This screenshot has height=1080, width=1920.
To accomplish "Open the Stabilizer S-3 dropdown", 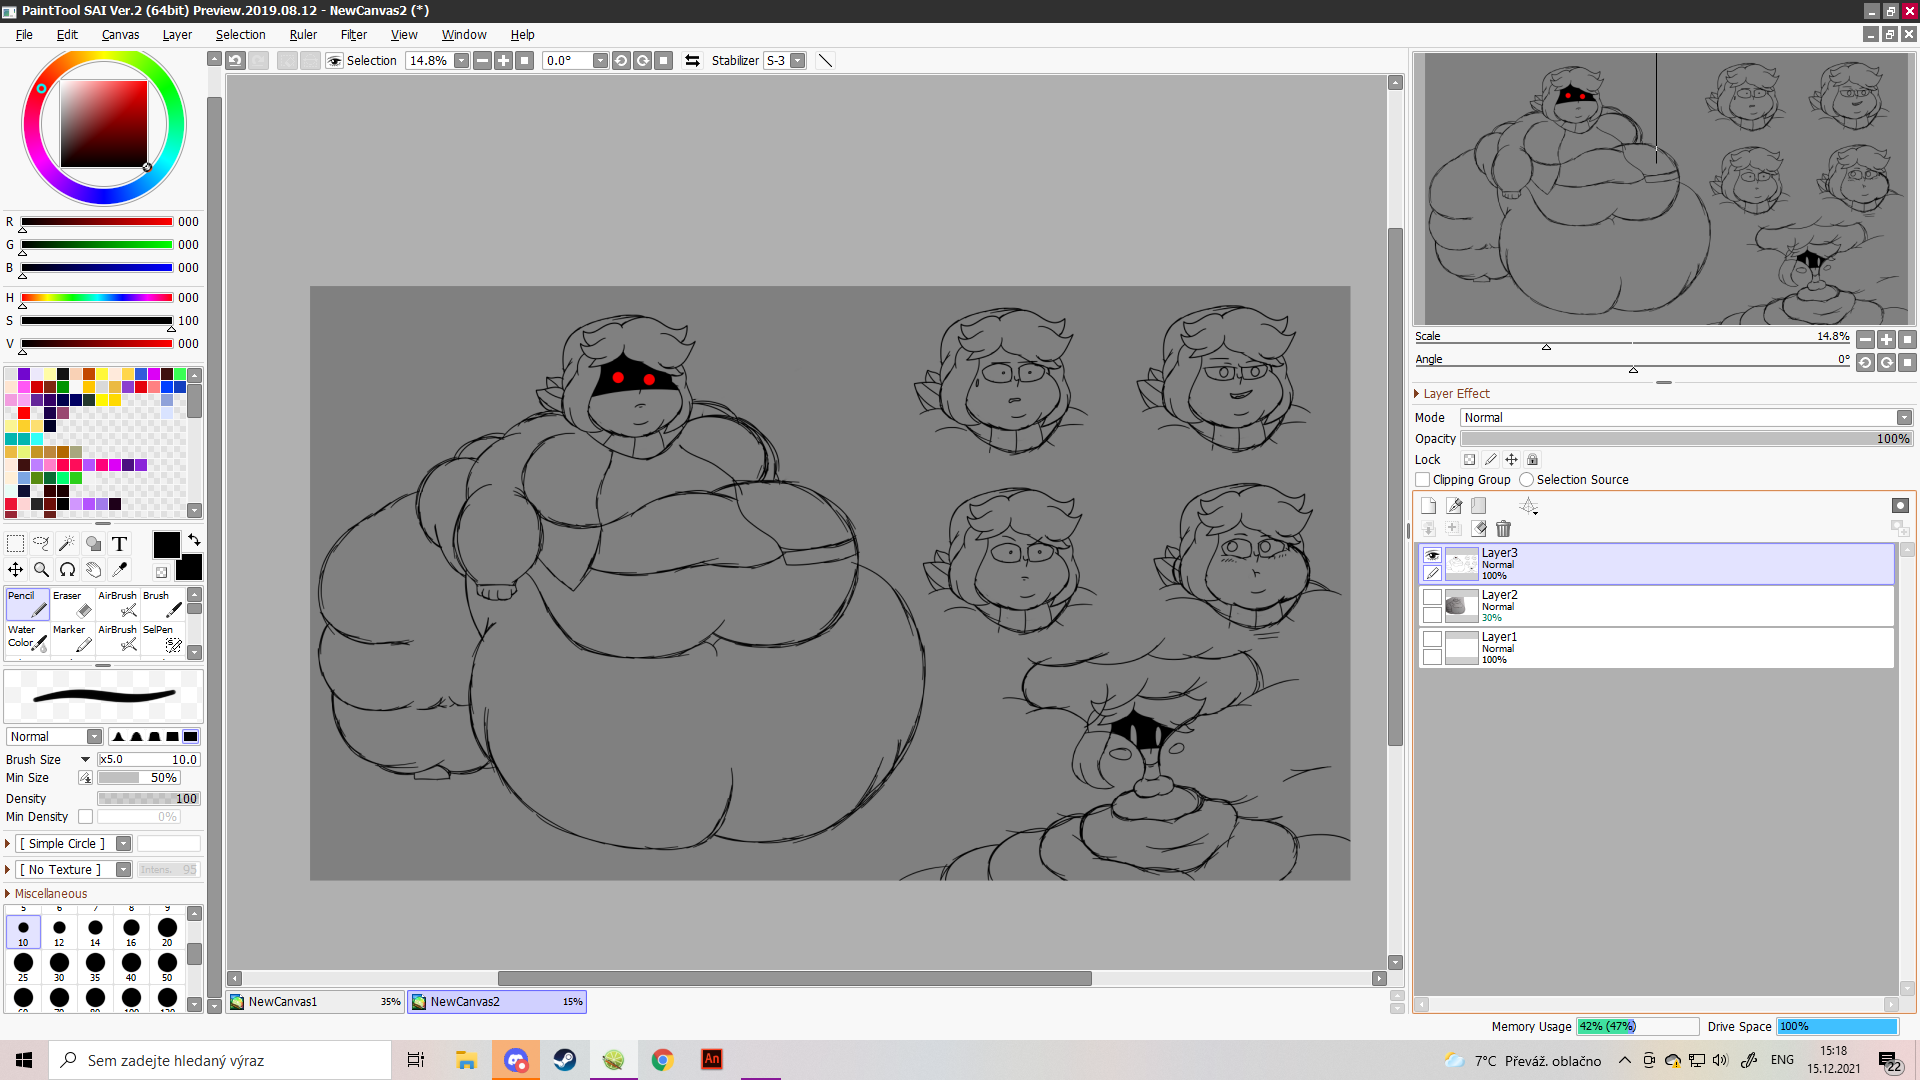I will point(797,60).
